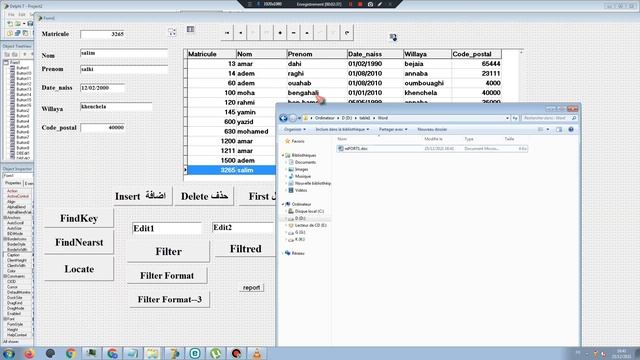Click Edit2 input field

(x=242, y=227)
